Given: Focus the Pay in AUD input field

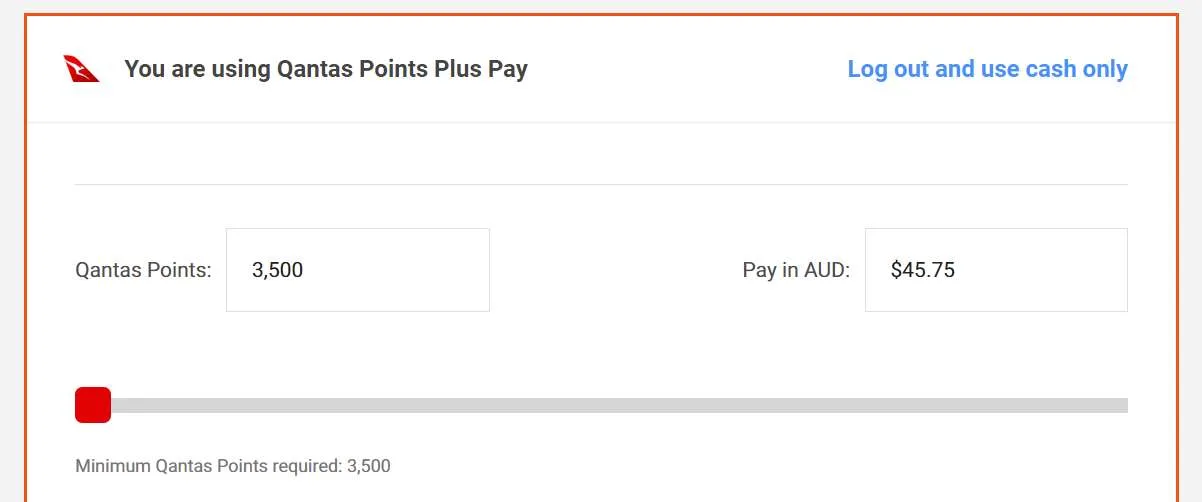Looking at the screenshot, I should coord(995,270).
